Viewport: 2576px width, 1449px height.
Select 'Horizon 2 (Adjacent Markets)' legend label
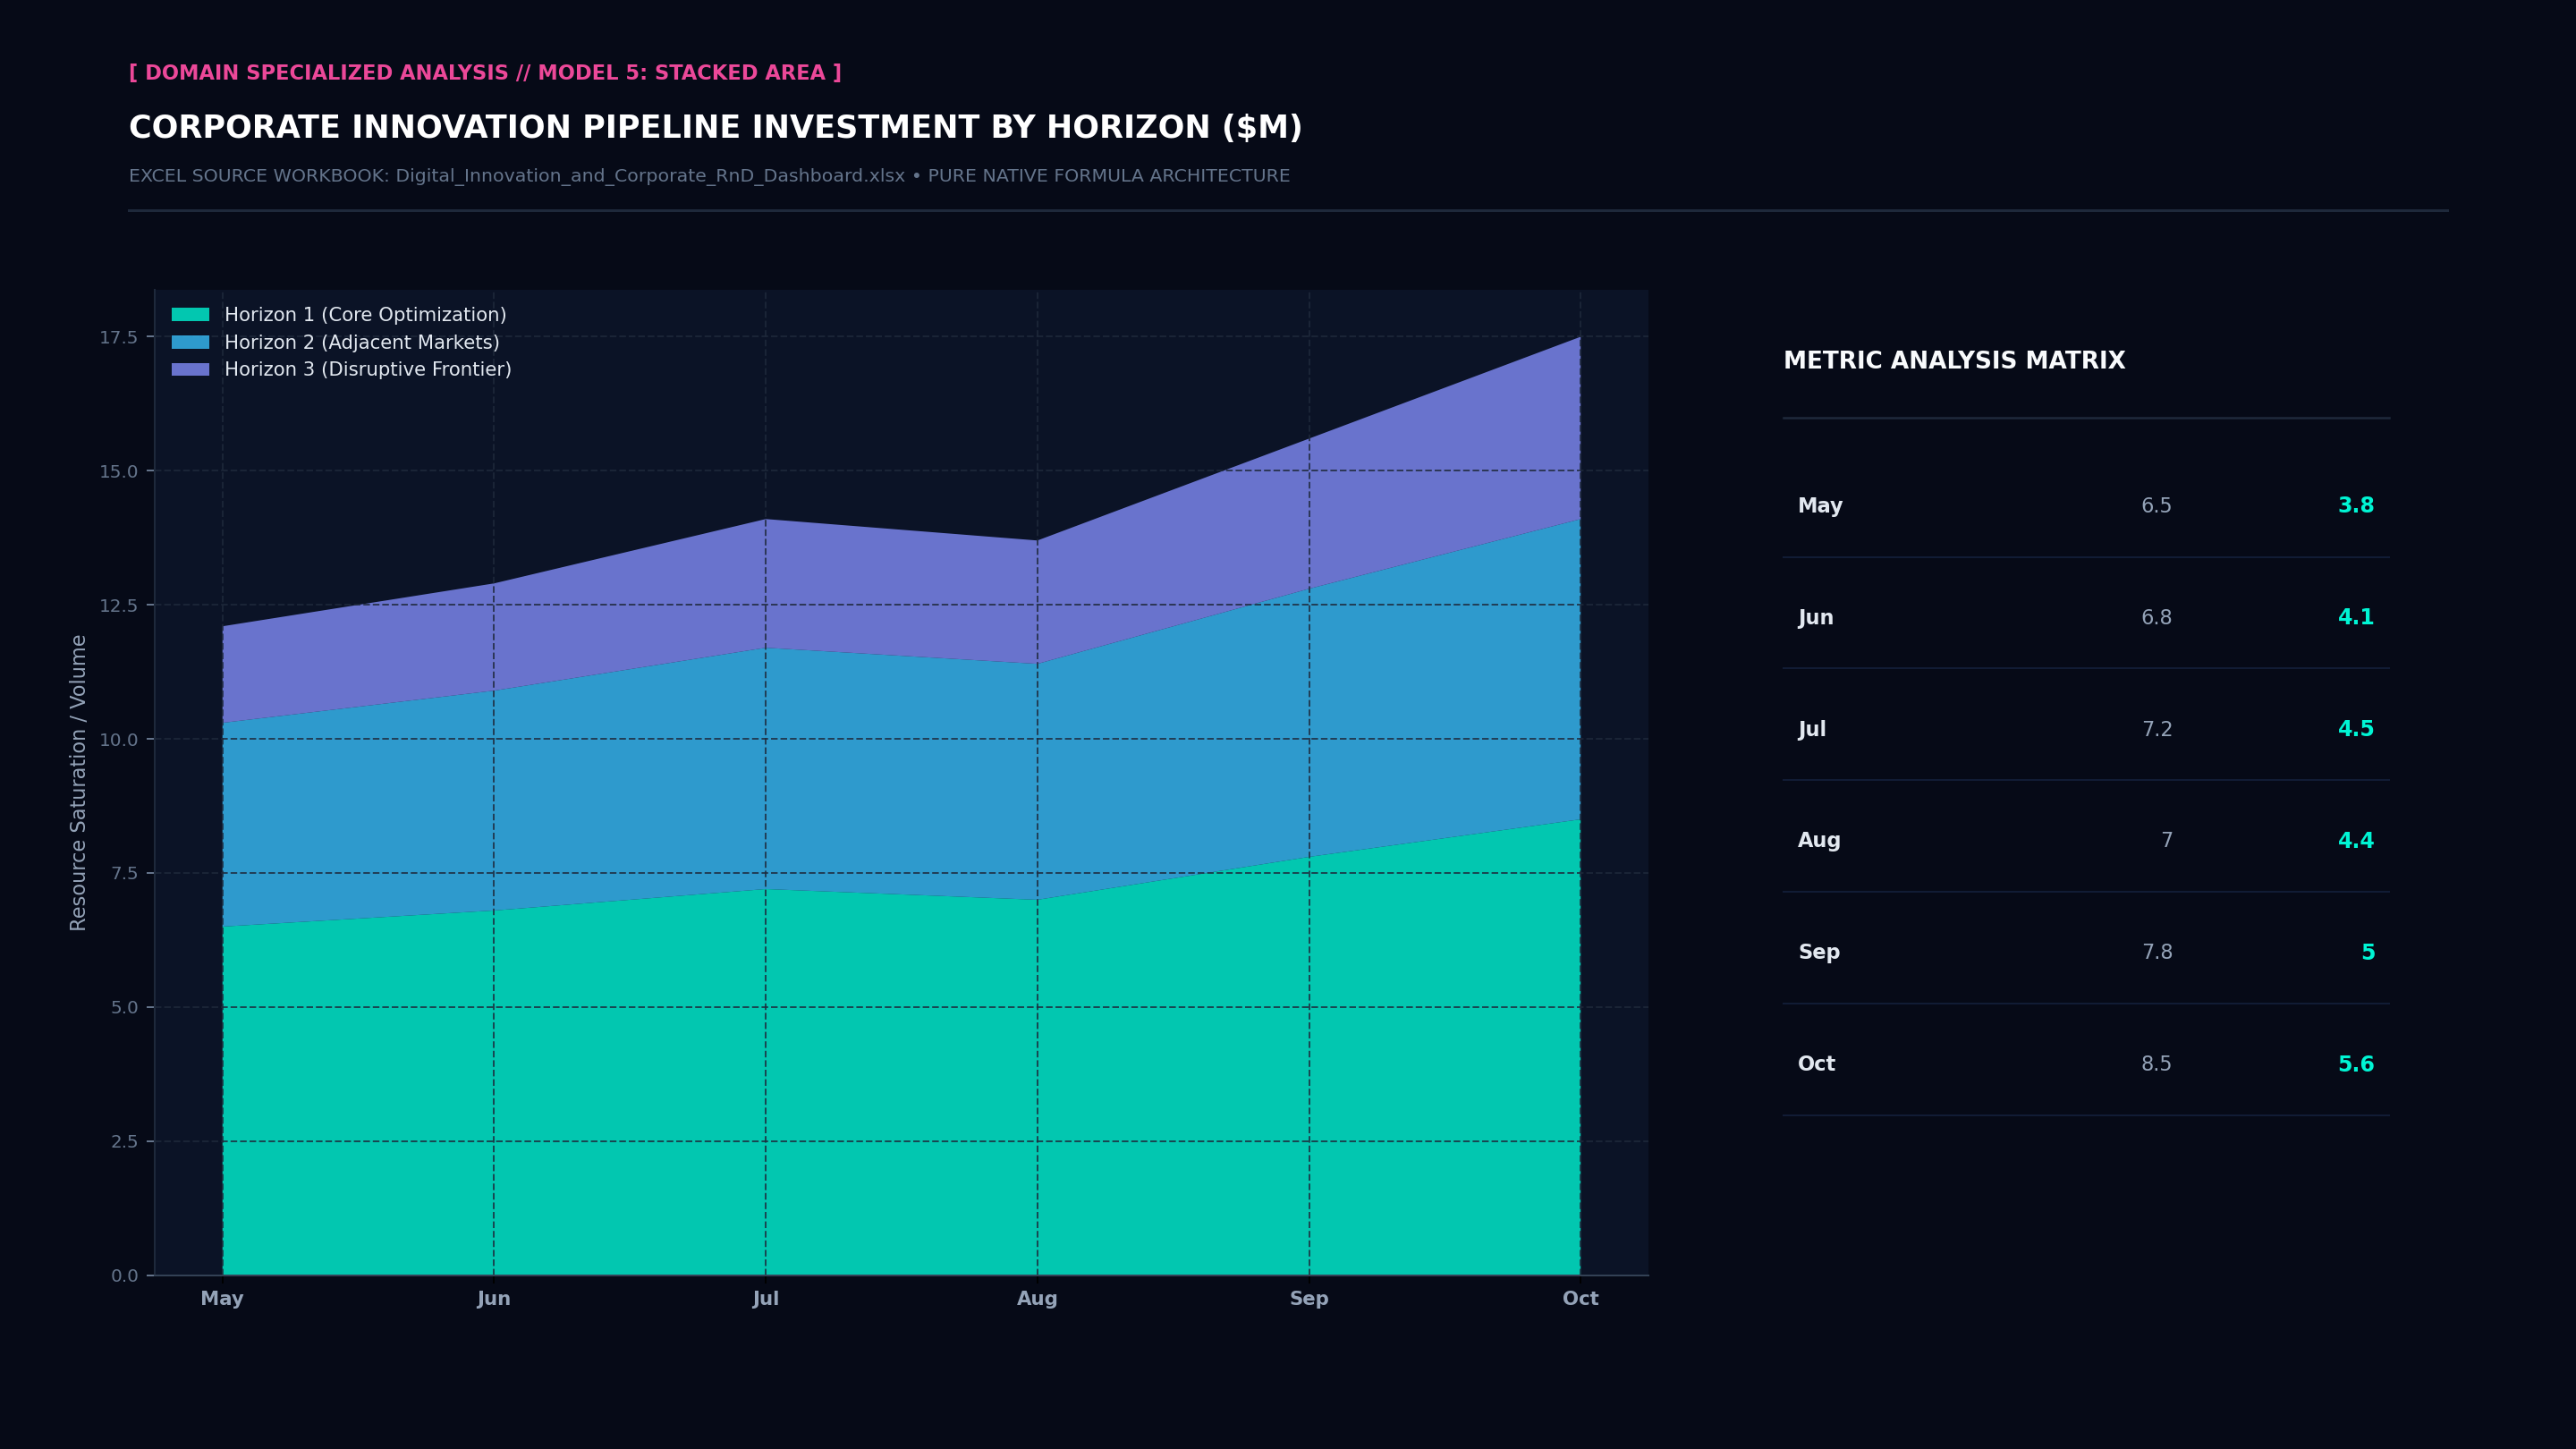coord(362,342)
